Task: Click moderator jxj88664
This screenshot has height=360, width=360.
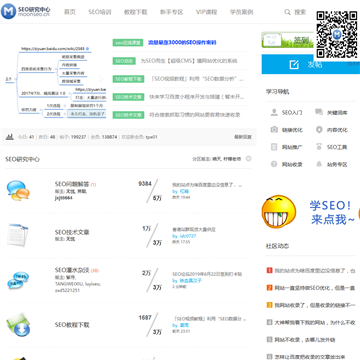Action: point(64,198)
